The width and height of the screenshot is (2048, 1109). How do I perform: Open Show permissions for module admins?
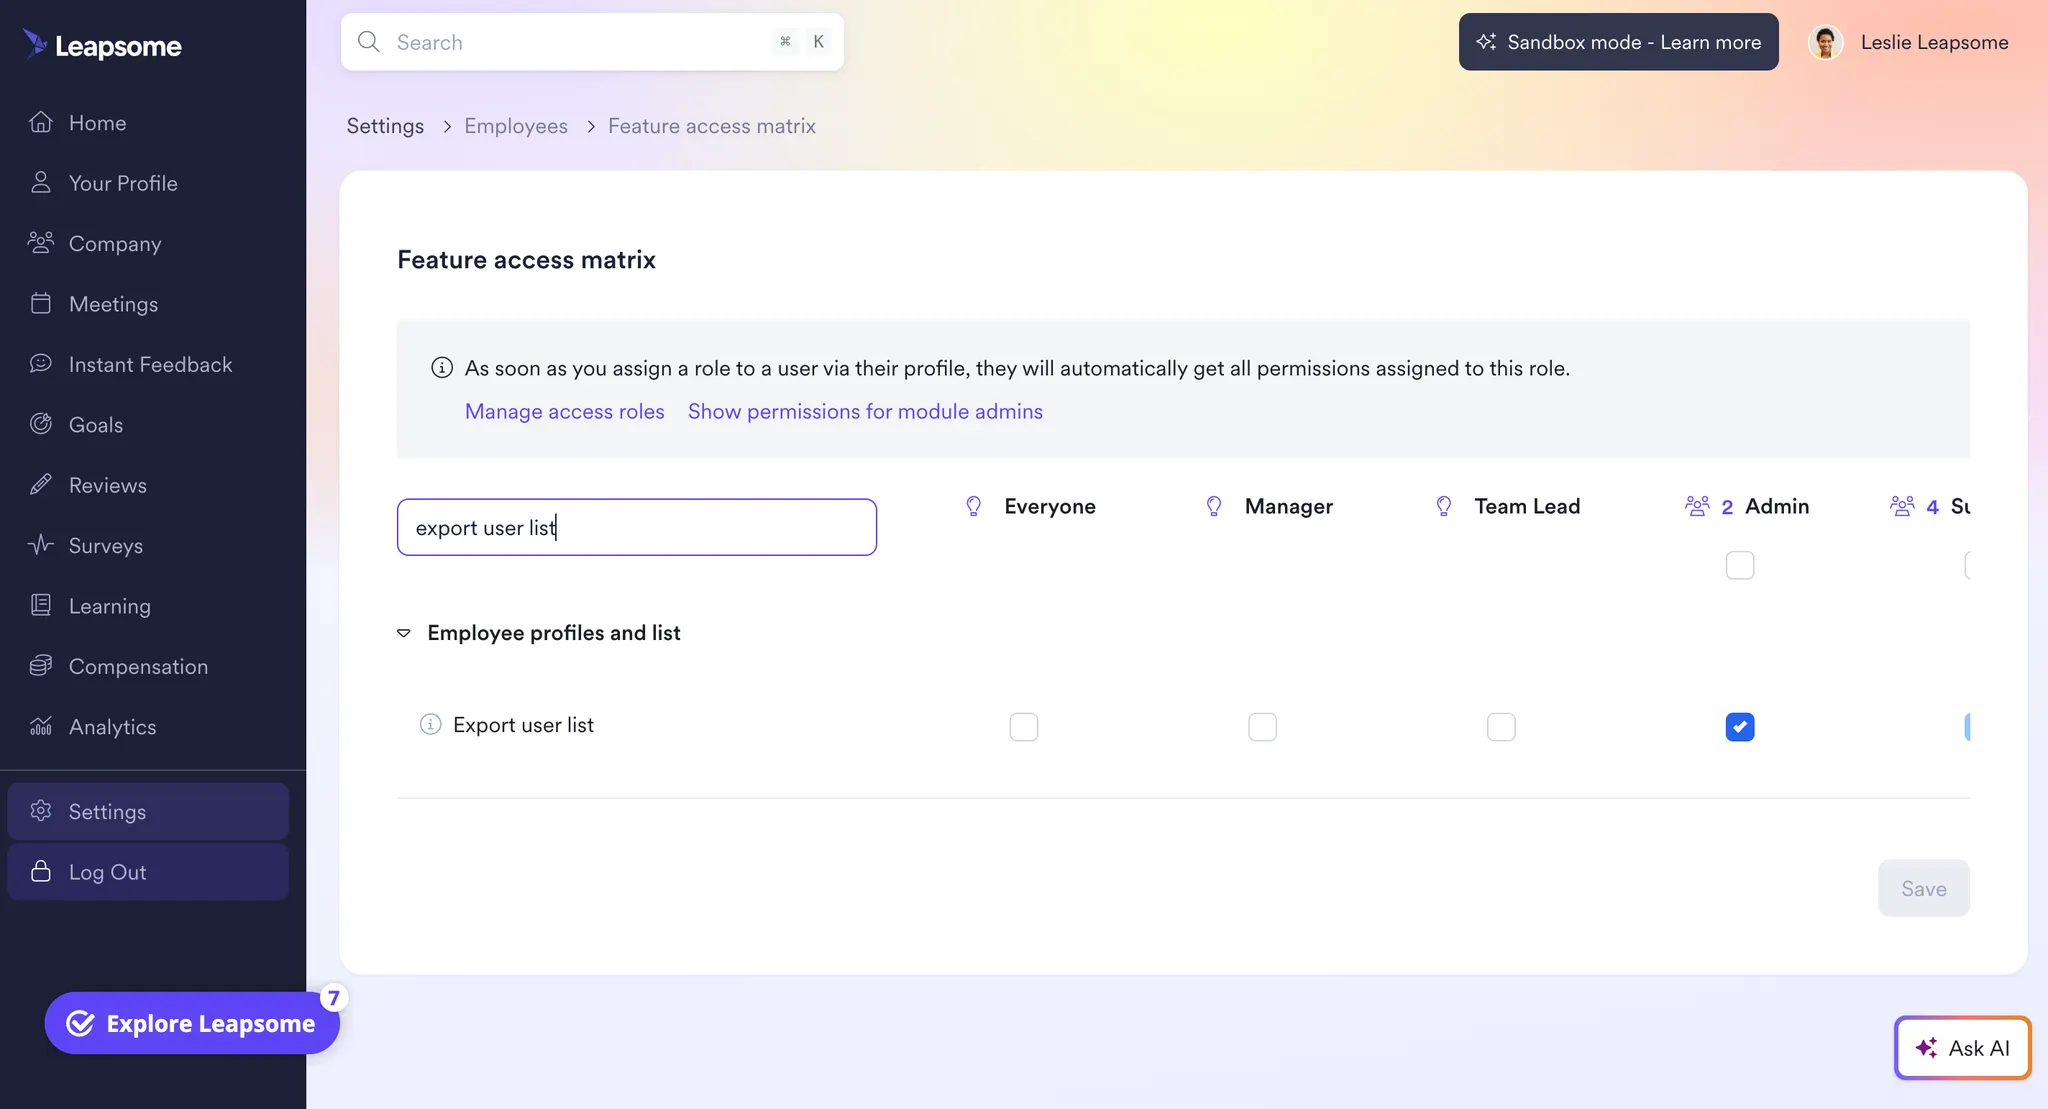pos(864,411)
